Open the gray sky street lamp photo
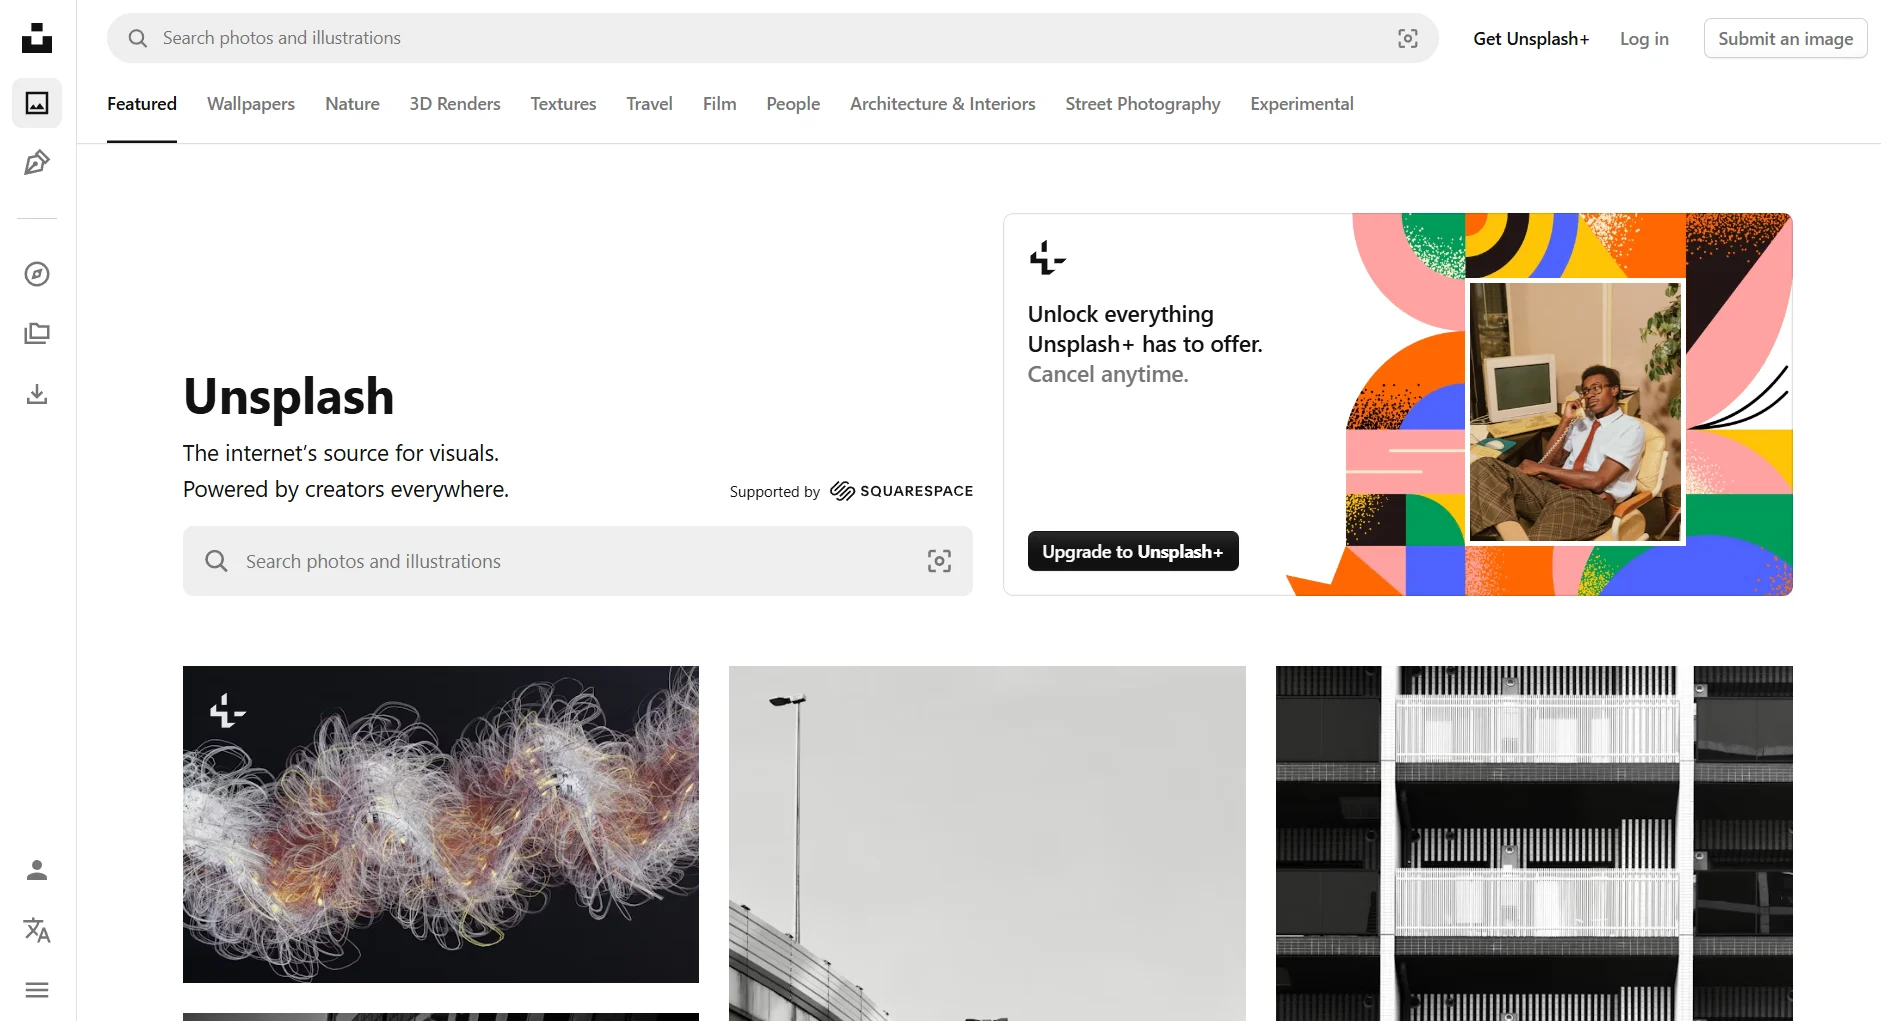Screen dimensions: 1881x1021 pyautogui.click(x=987, y=843)
